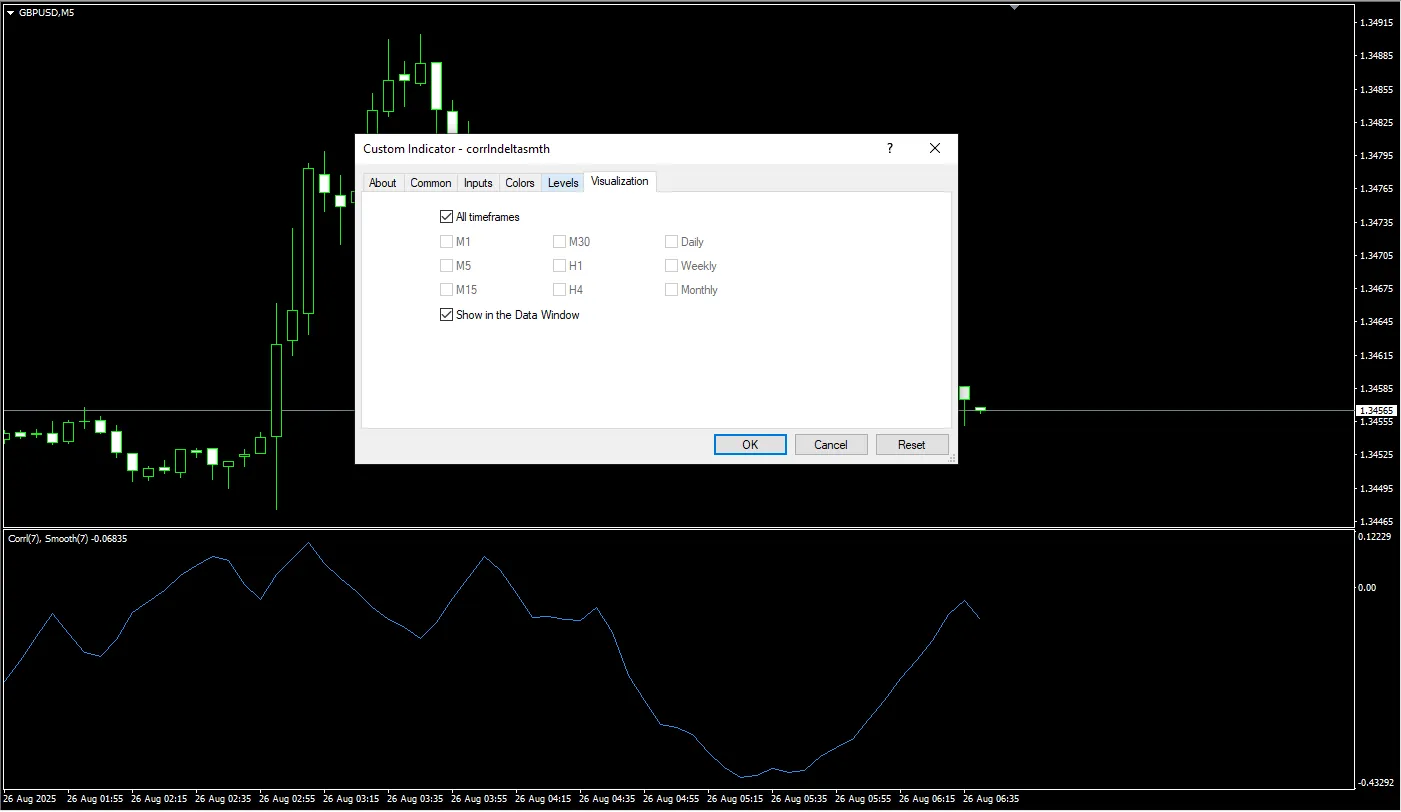Switch to the About tab
The image size is (1401, 812).
pos(383,183)
